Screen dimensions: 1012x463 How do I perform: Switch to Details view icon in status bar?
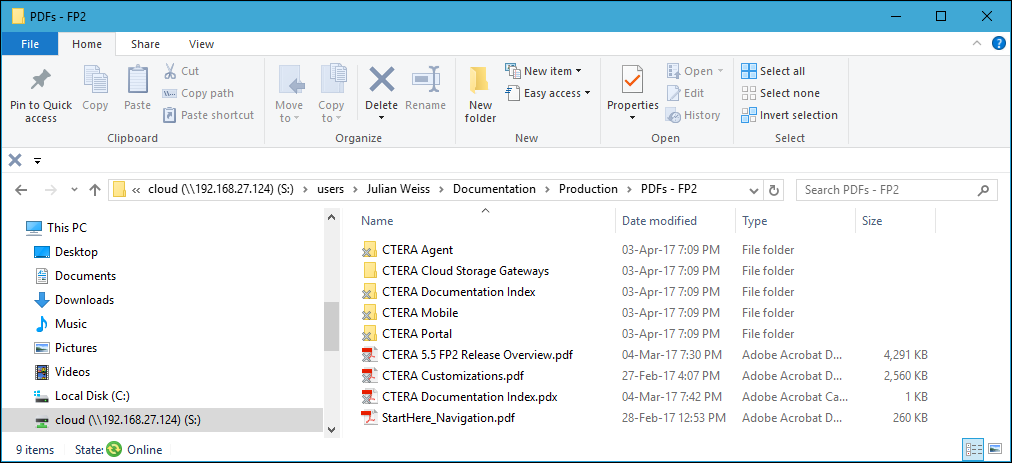(x=973, y=449)
